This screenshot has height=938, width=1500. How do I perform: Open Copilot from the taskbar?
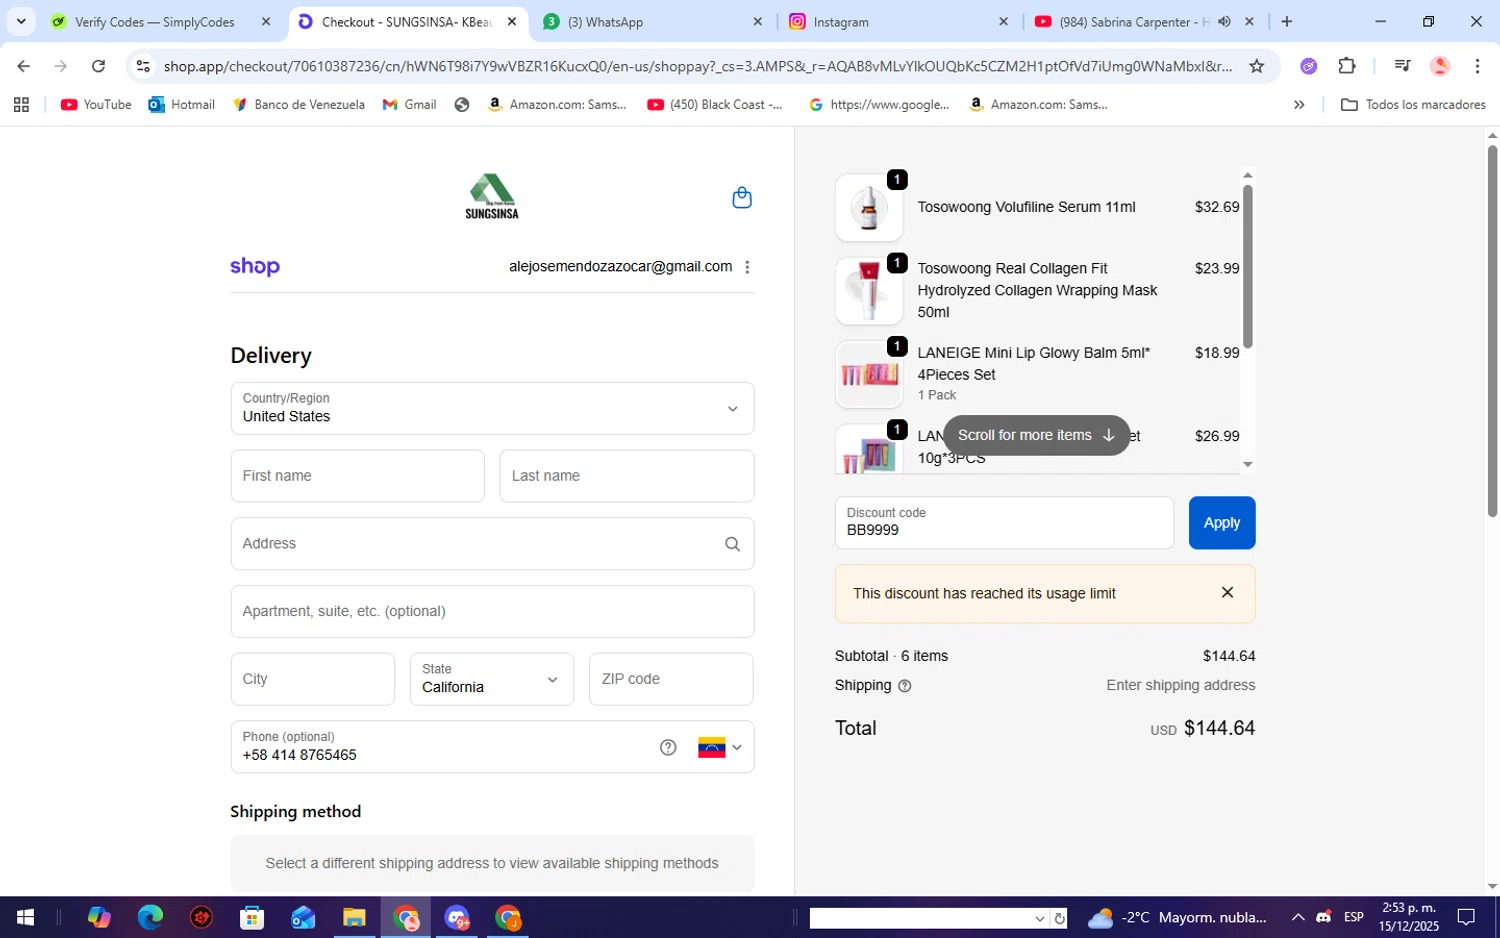[x=99, y=917]
